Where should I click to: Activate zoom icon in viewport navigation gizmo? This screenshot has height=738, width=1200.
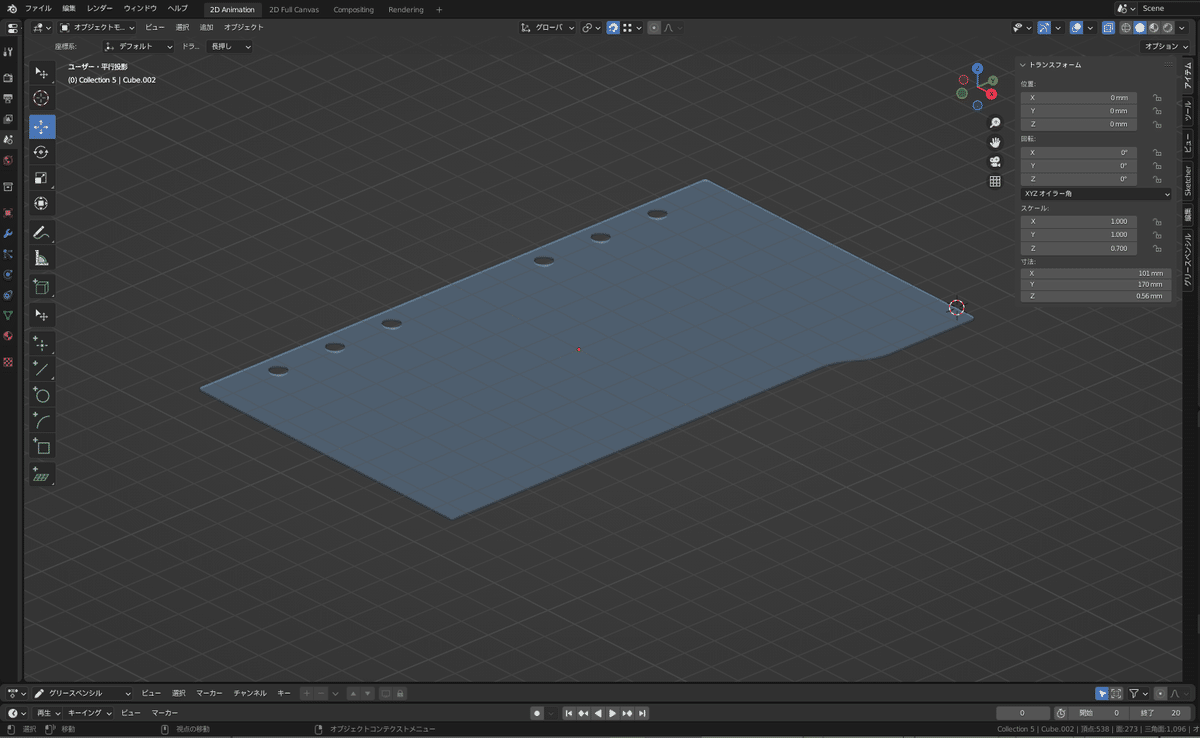click(994, 121)
